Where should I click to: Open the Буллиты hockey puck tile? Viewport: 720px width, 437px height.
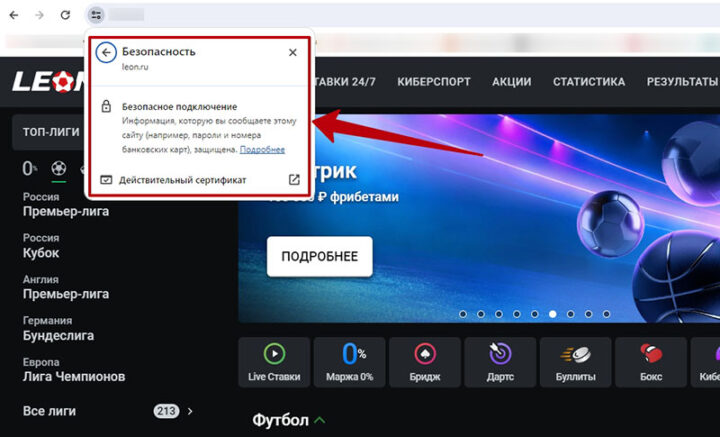click(x=575, y=362)
